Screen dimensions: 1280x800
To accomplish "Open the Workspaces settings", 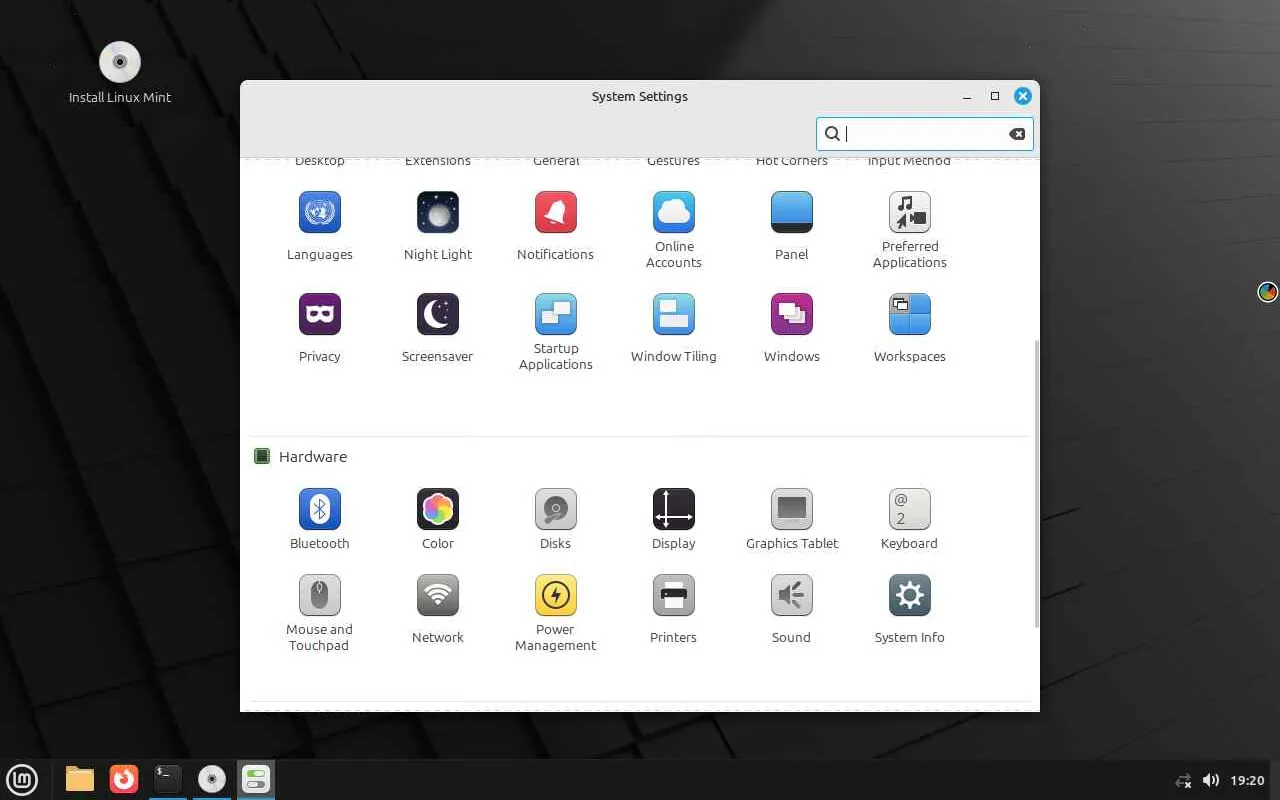I will (x=910, y=329).
